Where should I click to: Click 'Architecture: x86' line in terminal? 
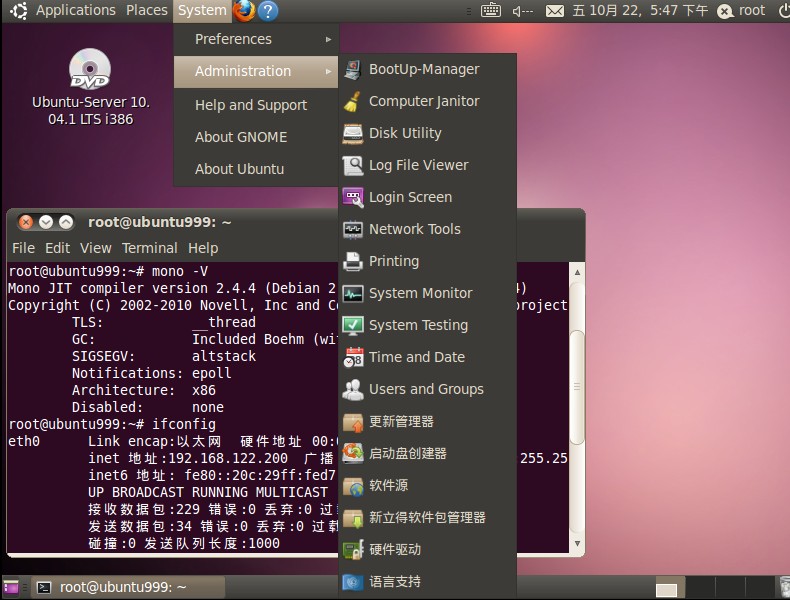(144, 390)
